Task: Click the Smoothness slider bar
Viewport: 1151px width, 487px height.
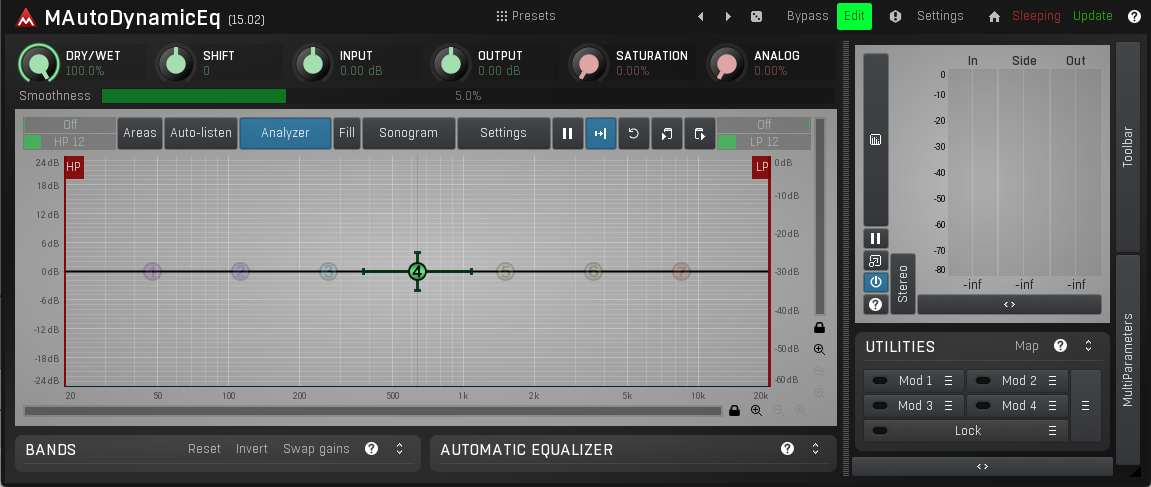Action: [x=468, y=96]
